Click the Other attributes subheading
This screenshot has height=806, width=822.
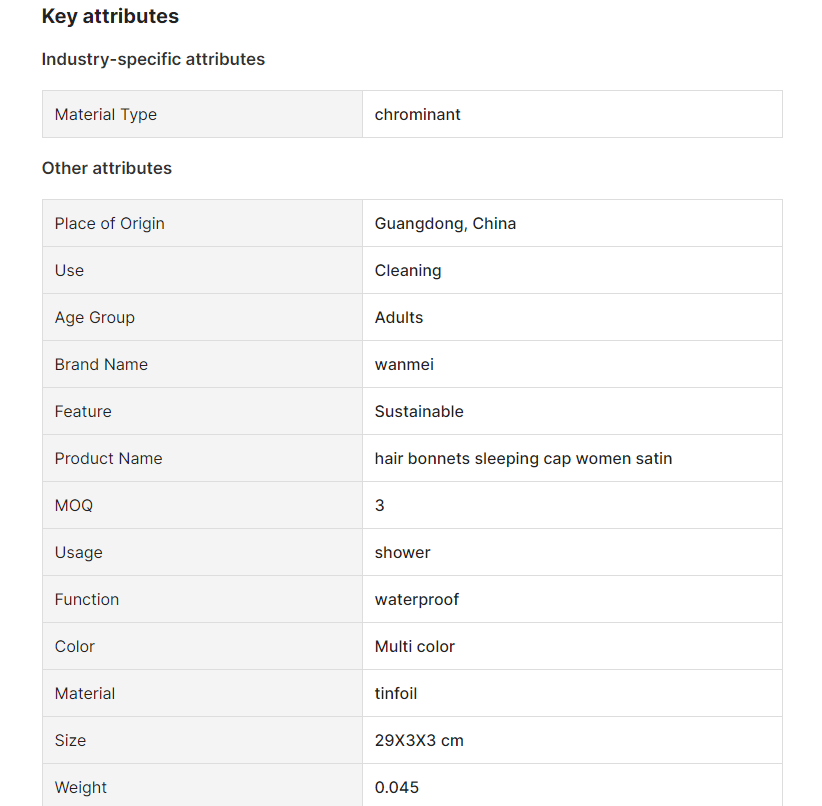pyautogui.click(x=107, y=168)
